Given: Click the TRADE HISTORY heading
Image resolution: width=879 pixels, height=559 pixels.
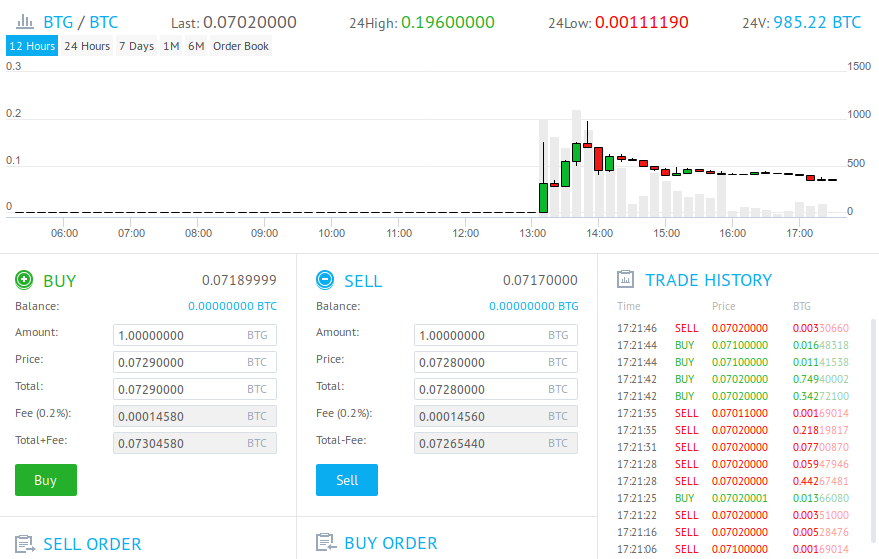Looking at the screenshot, I should 709,280.
